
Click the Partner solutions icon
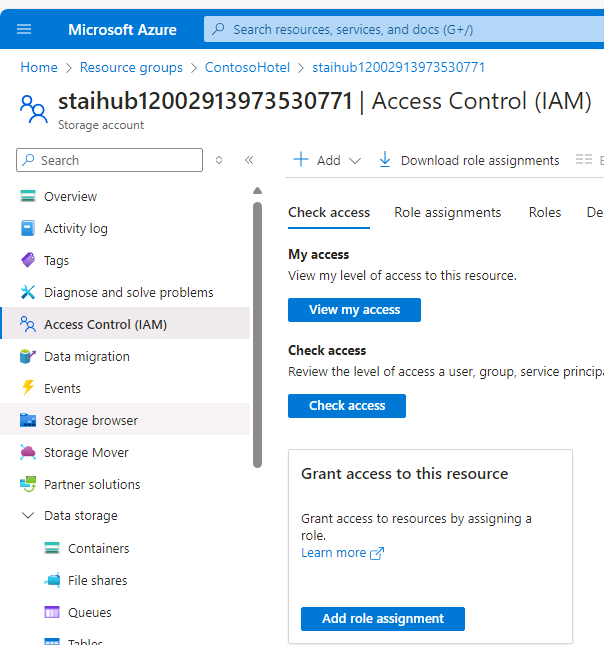pyautogui.click(x=28, y=484)
